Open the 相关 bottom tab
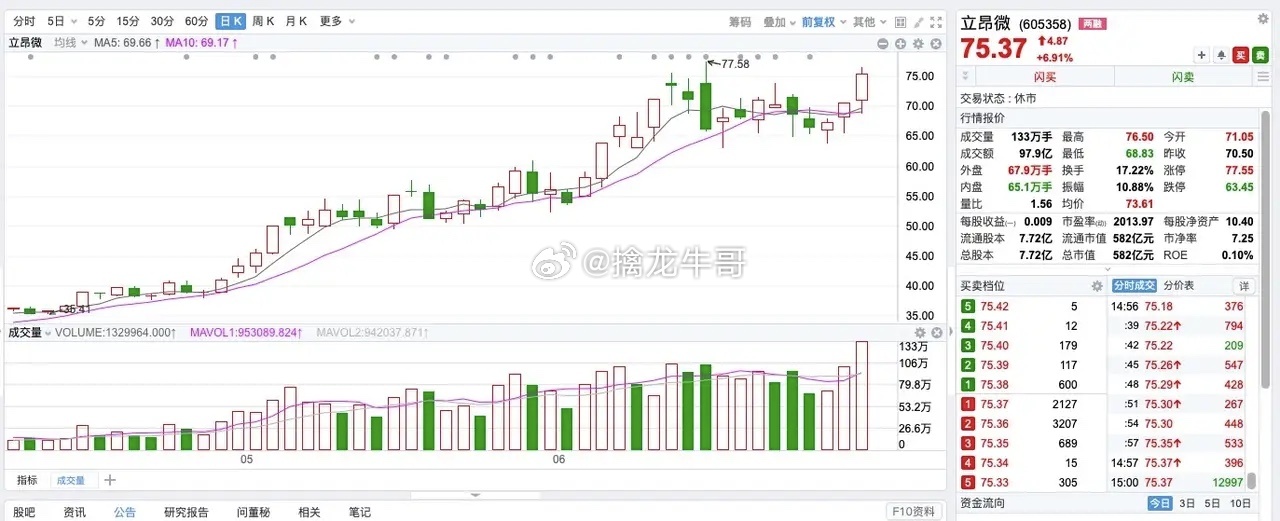1280x521 pixels. pyautogui.click(x=310, y=512)
